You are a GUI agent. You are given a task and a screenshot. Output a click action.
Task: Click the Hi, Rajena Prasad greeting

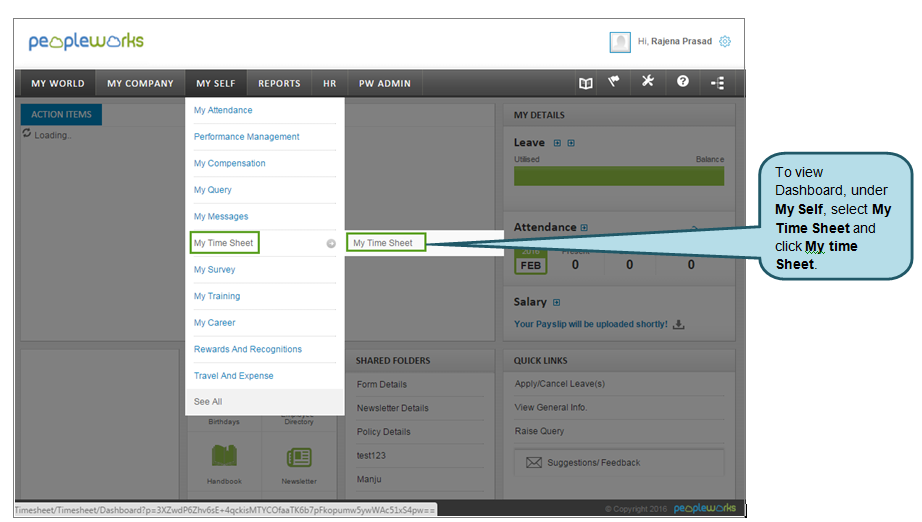(x=674, y=41)
